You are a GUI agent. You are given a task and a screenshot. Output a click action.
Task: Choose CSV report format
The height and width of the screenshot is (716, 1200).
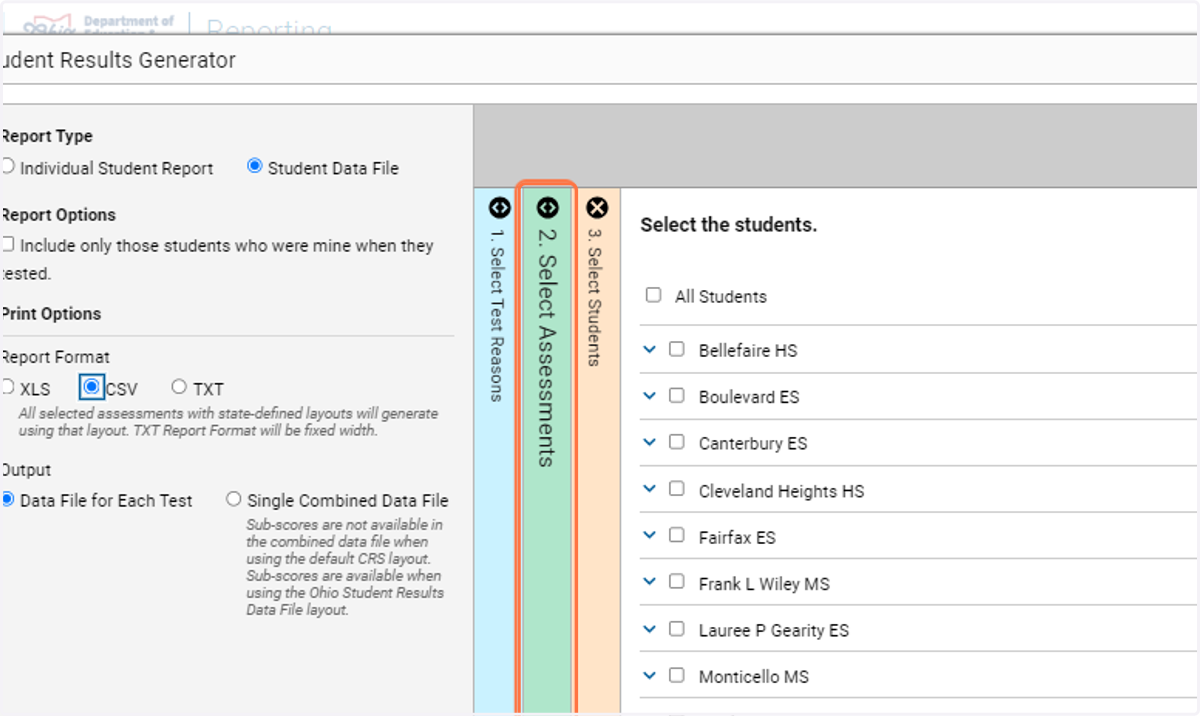(x=93, y=387)
